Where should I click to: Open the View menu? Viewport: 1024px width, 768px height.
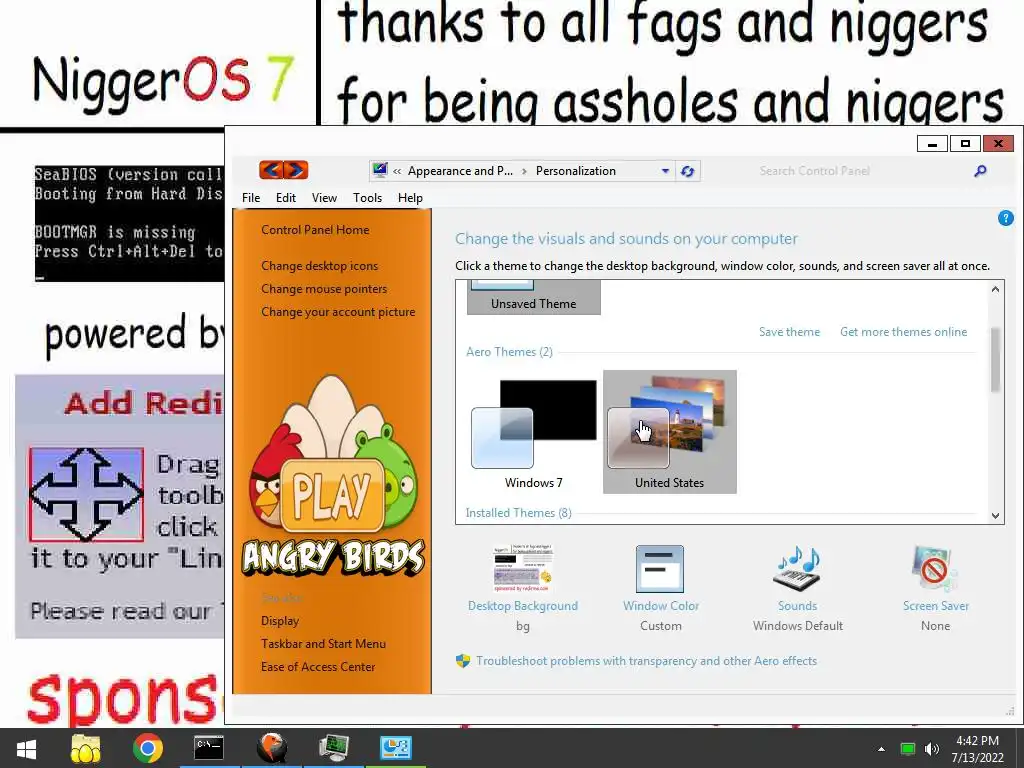pos(324,198)
